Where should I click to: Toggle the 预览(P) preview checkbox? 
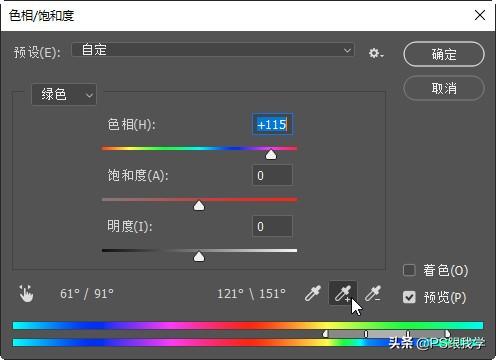(409, 297)
